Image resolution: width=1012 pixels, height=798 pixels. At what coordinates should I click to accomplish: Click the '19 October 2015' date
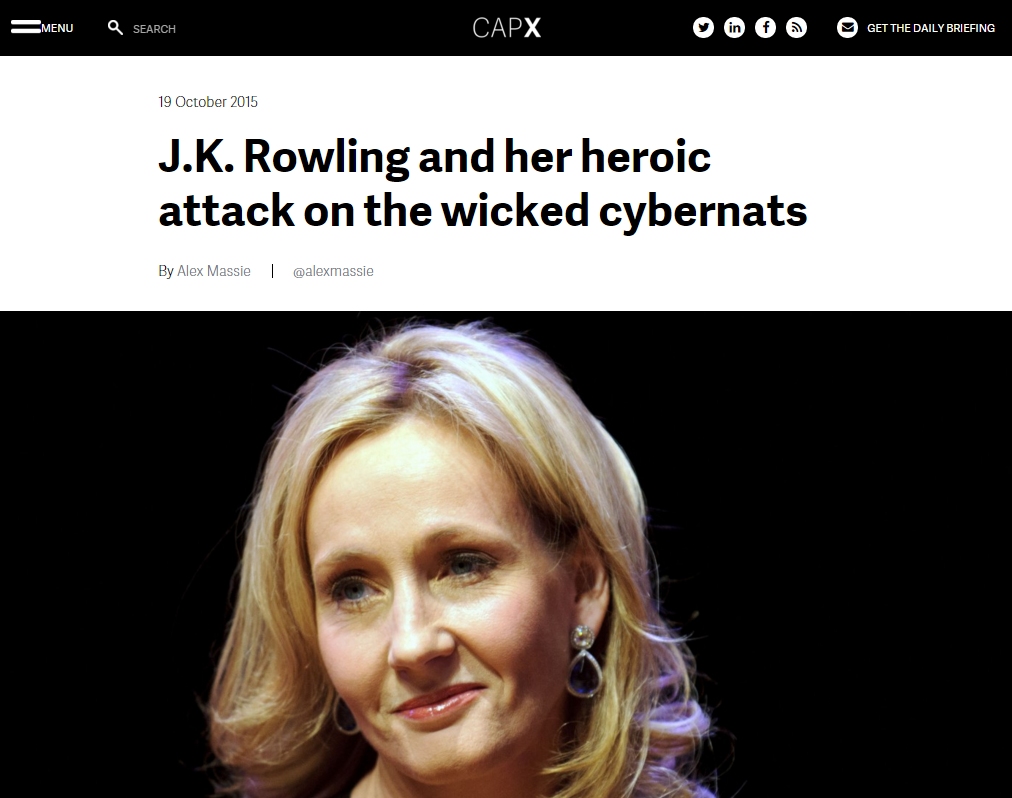coord(208,102)
